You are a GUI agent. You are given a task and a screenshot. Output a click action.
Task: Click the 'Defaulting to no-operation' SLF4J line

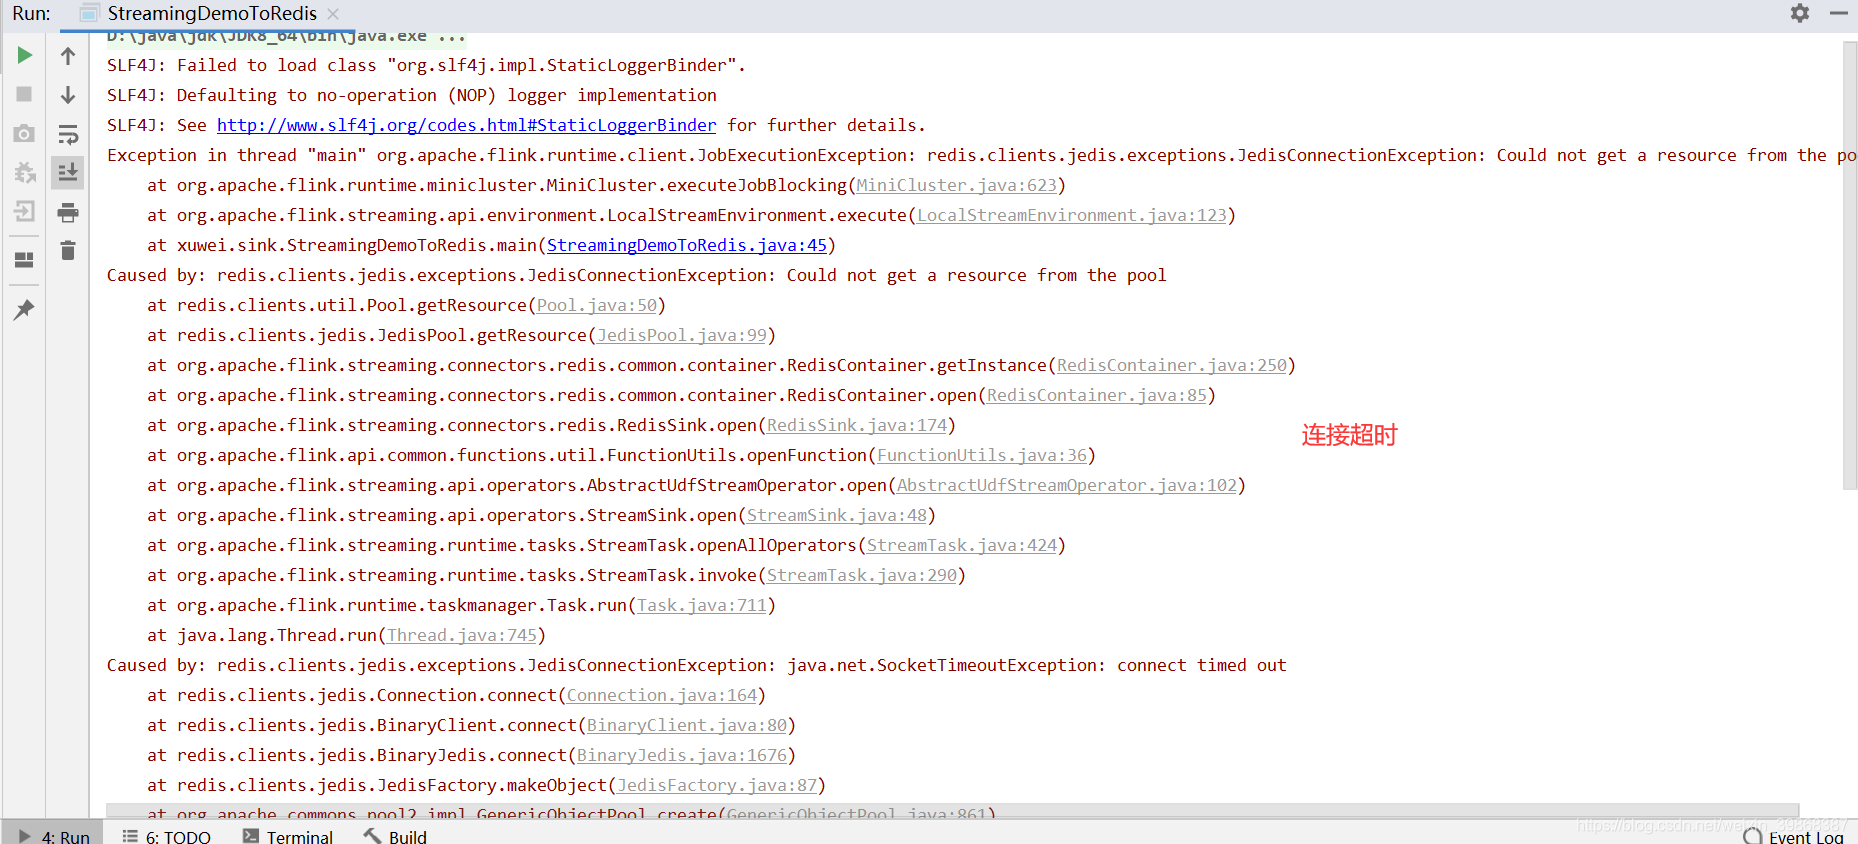point(411,95)
